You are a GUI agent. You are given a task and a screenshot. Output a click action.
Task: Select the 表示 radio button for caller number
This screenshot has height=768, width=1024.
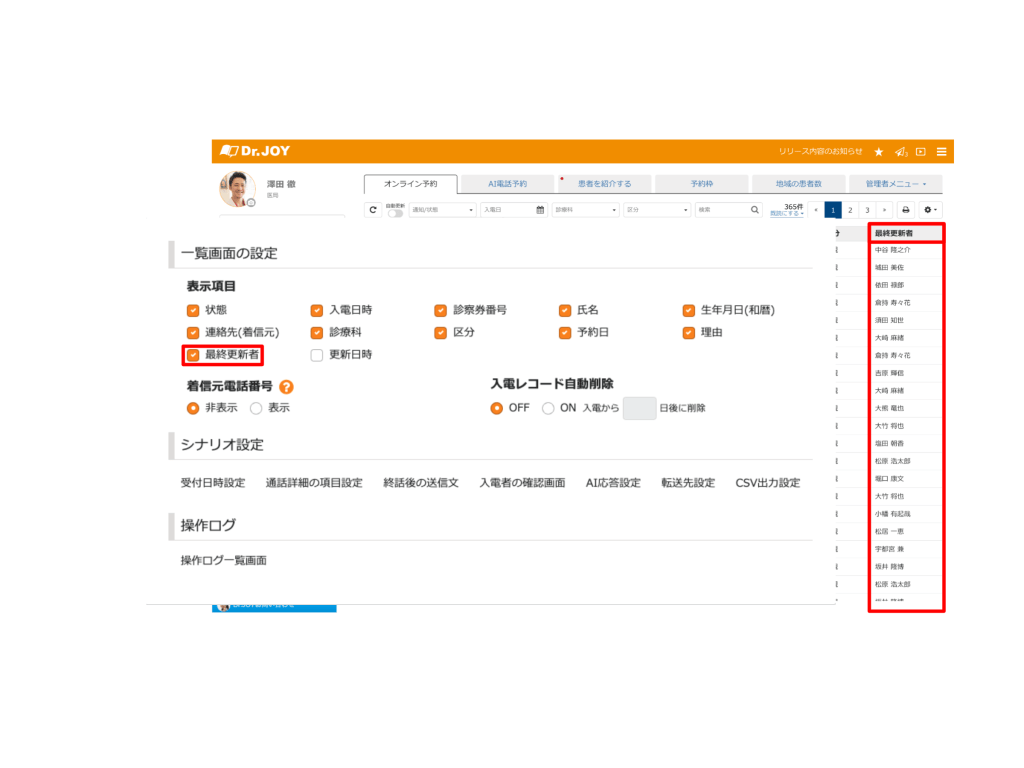point(256,408)
